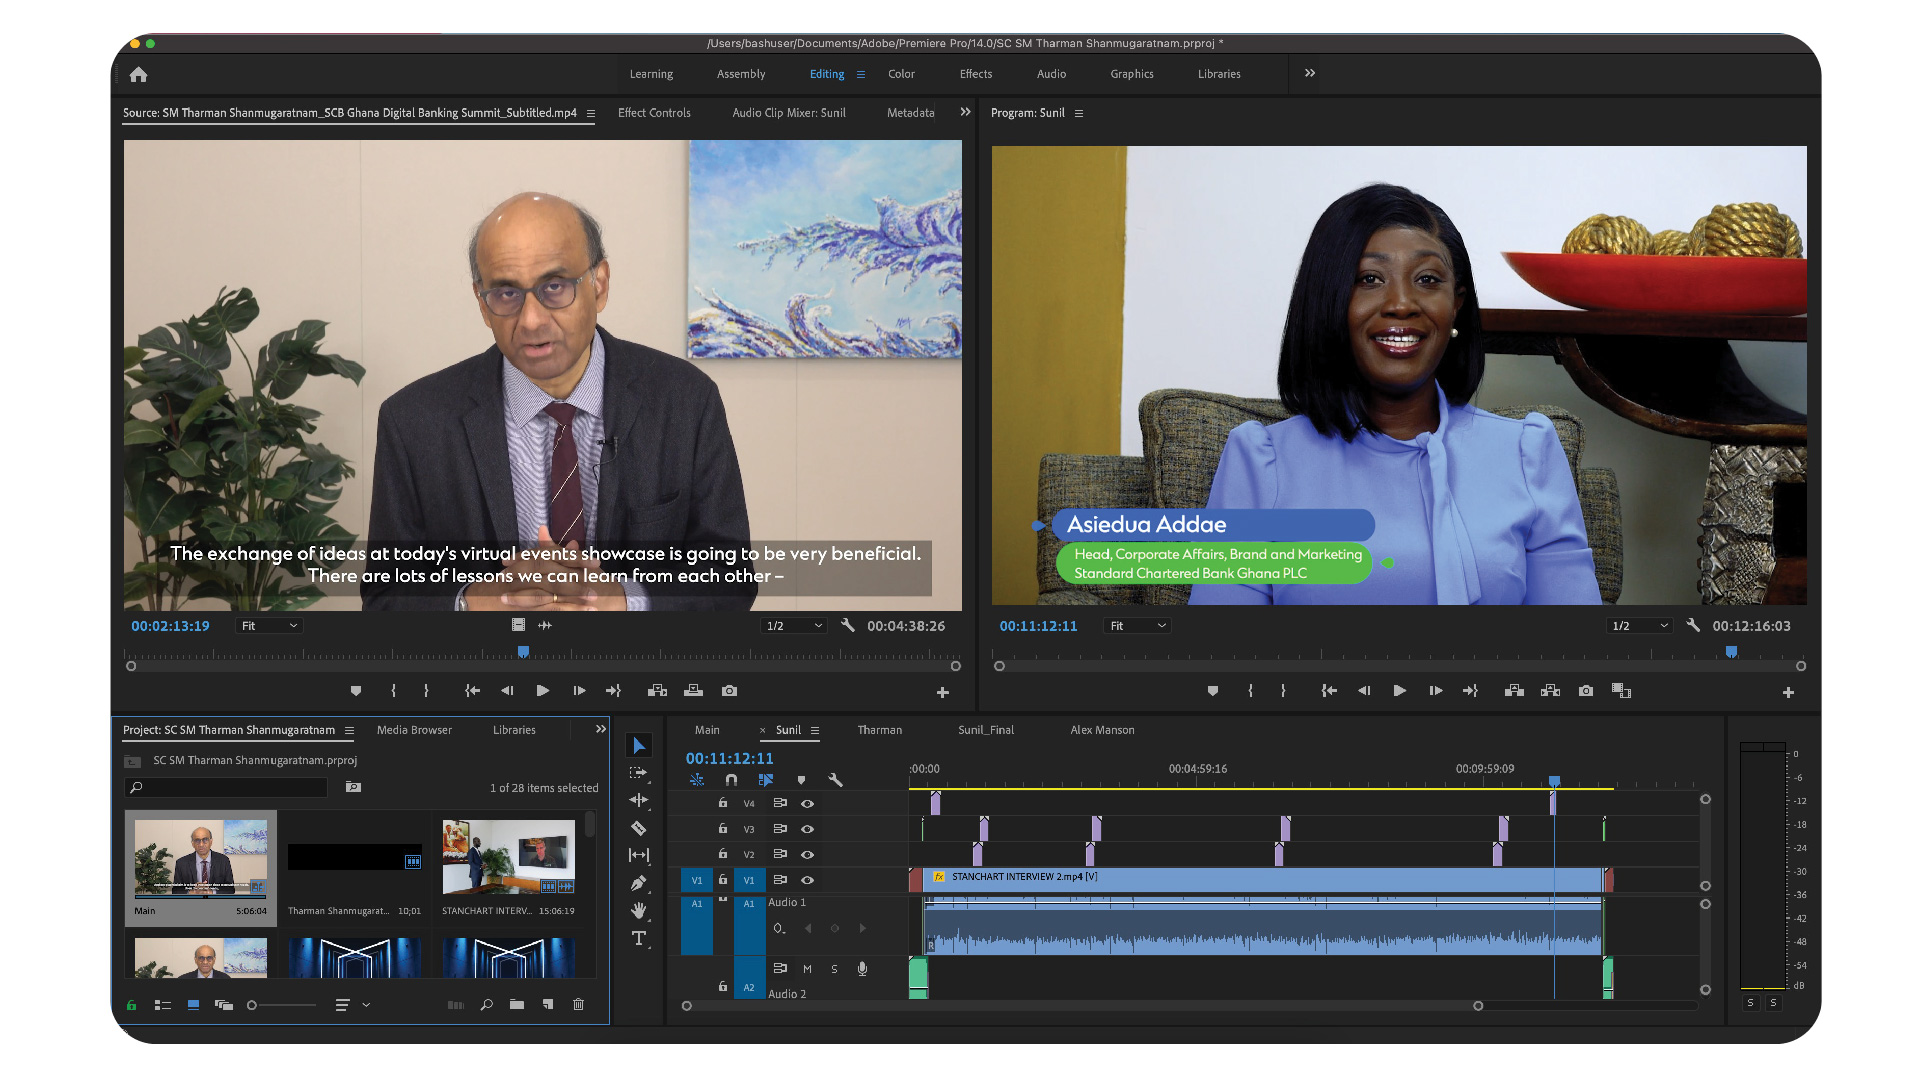Open the Media Browser tab
This screenshot has height=1080, width=1920.
(x=414, y=730)
